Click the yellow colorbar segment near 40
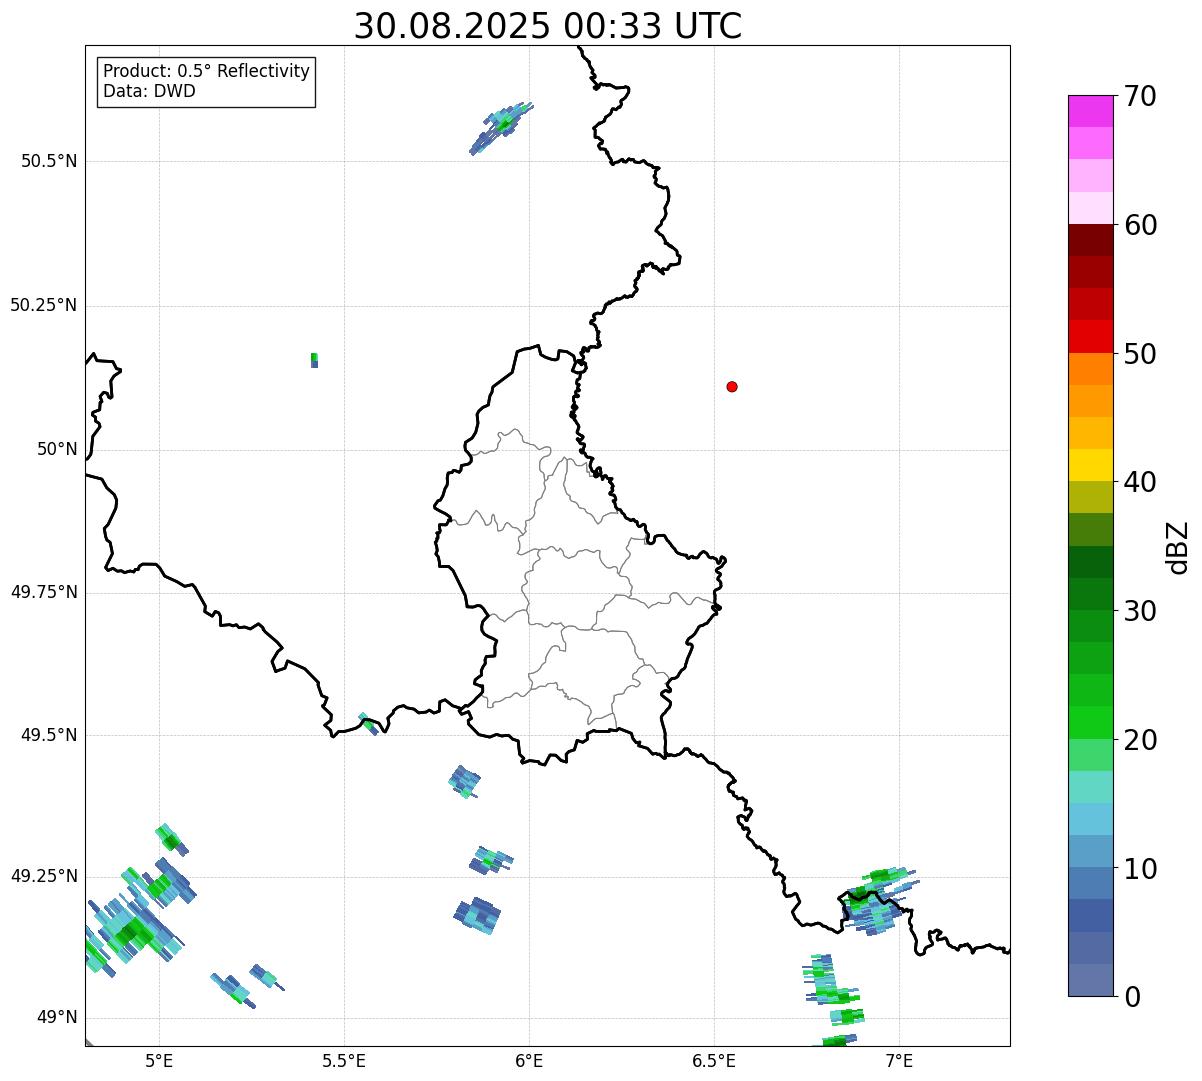1202x1081 pixels. [1090, 465]
